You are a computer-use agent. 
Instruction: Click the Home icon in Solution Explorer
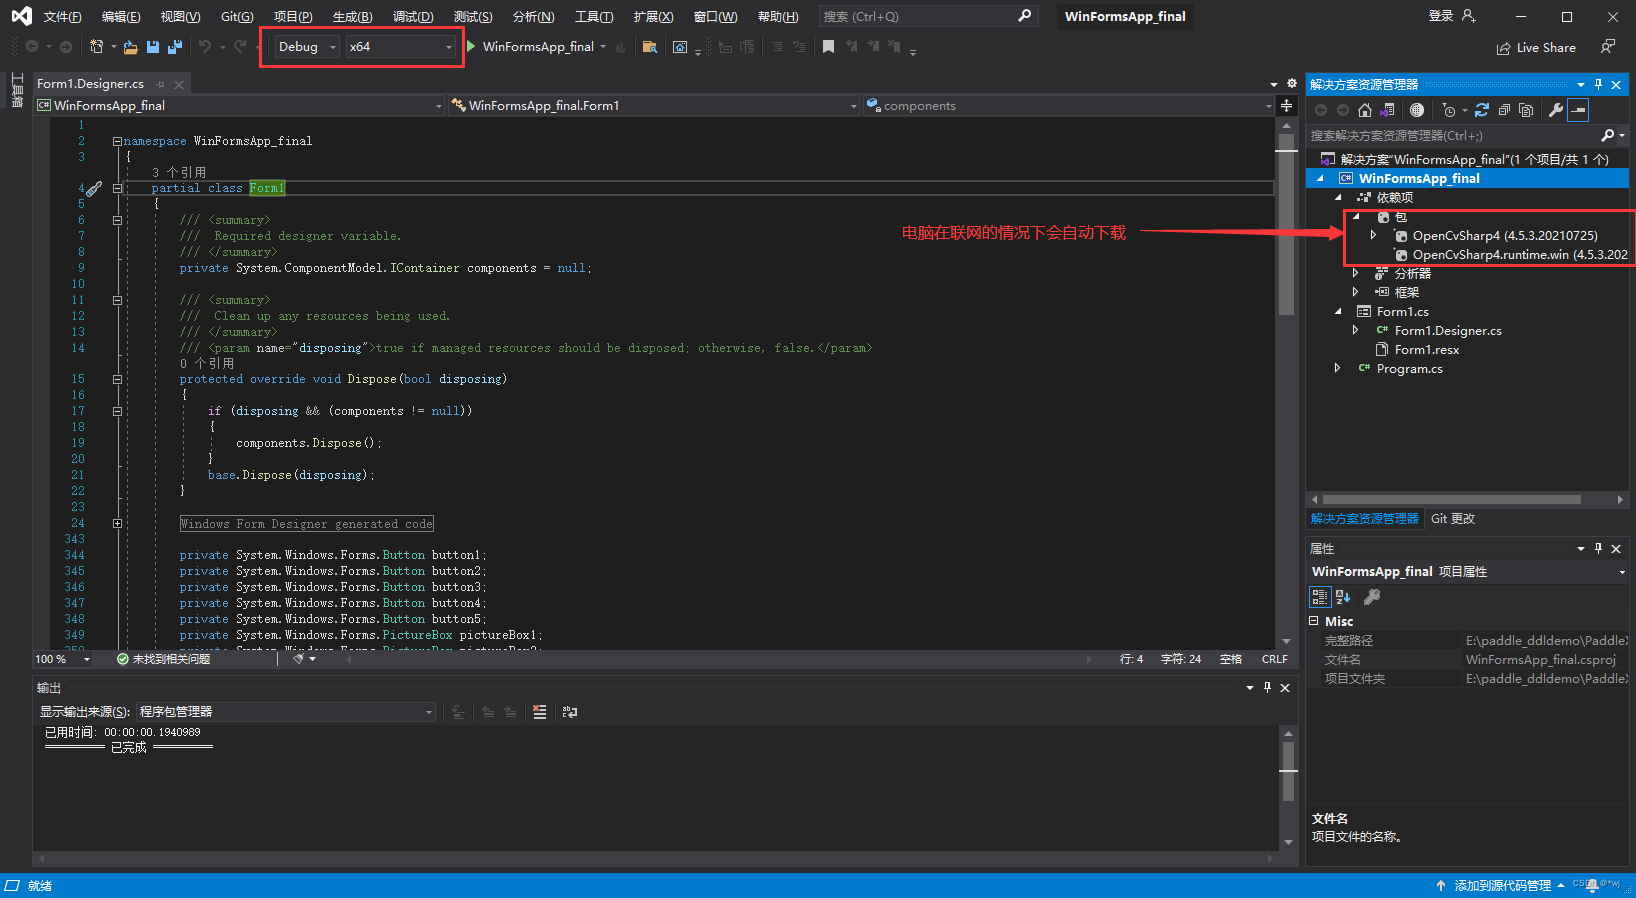1365,110
